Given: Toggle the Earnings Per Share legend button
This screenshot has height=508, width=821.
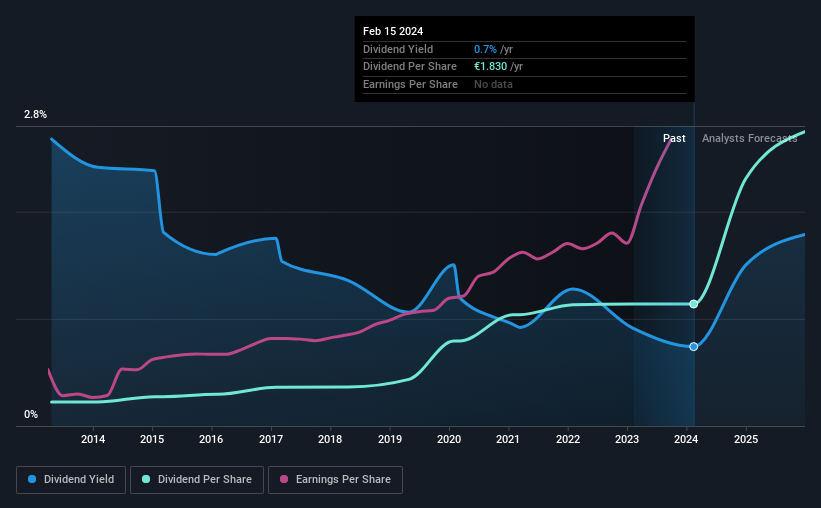Looking at the screenshot, I should tap(335, 480).
